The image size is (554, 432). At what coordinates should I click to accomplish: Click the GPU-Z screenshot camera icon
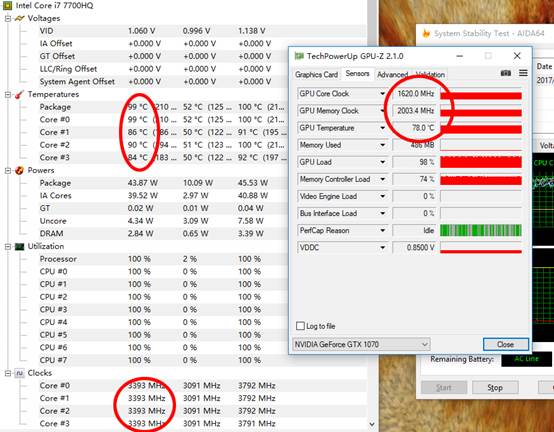506,73
